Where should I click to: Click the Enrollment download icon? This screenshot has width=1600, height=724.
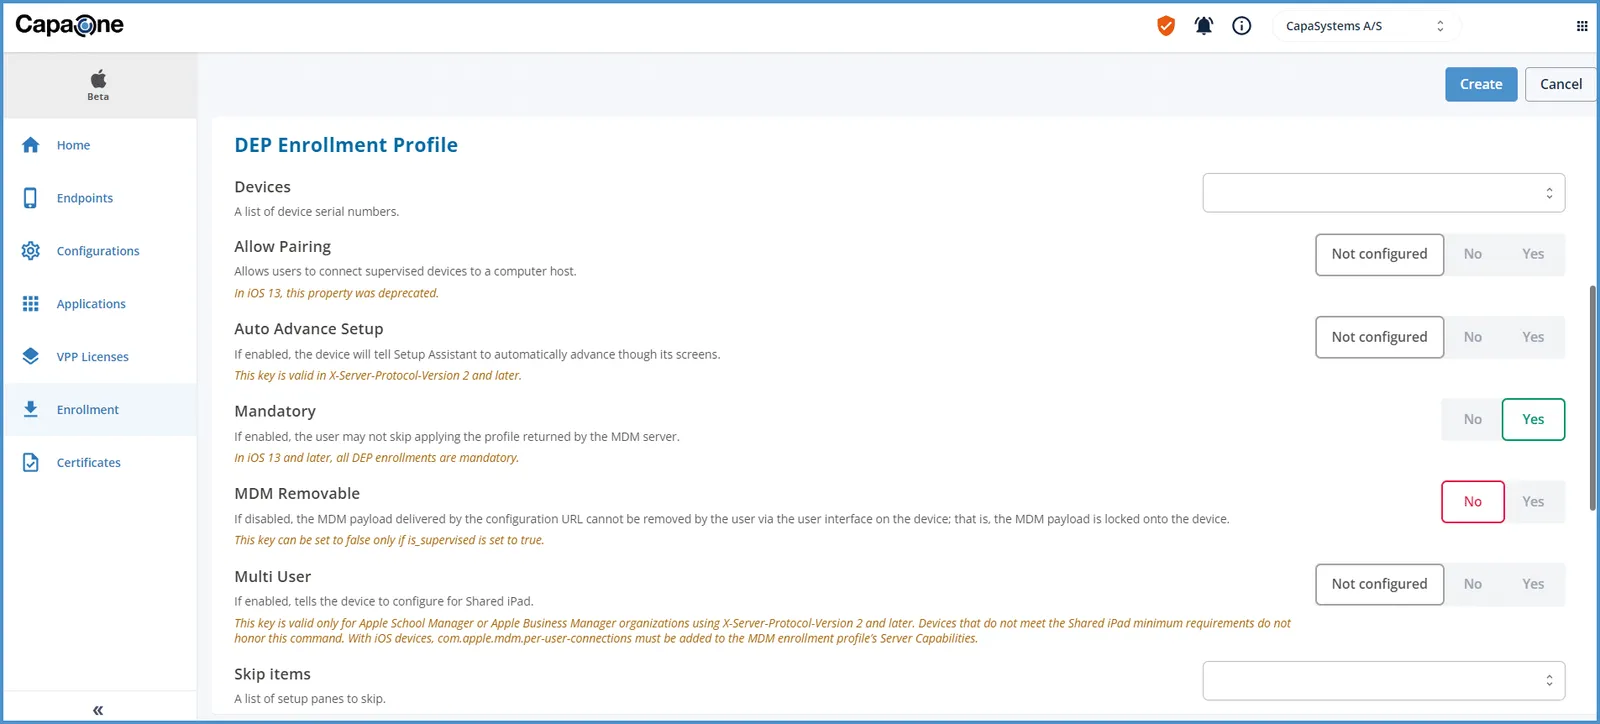(x=31, y=409)
